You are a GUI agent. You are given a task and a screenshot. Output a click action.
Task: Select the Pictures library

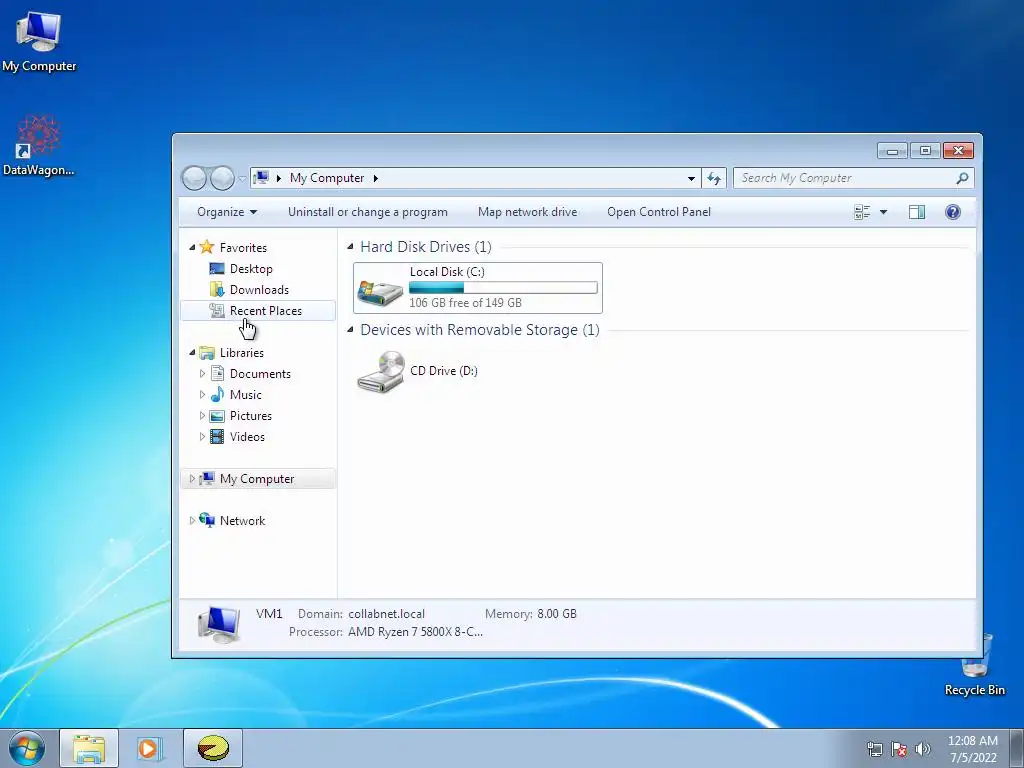click(x=251, y=415)
